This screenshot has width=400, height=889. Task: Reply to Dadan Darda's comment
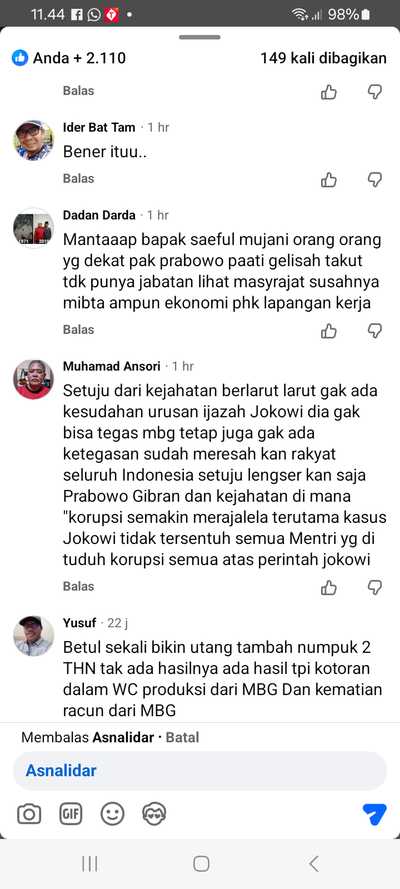[78, 329]
